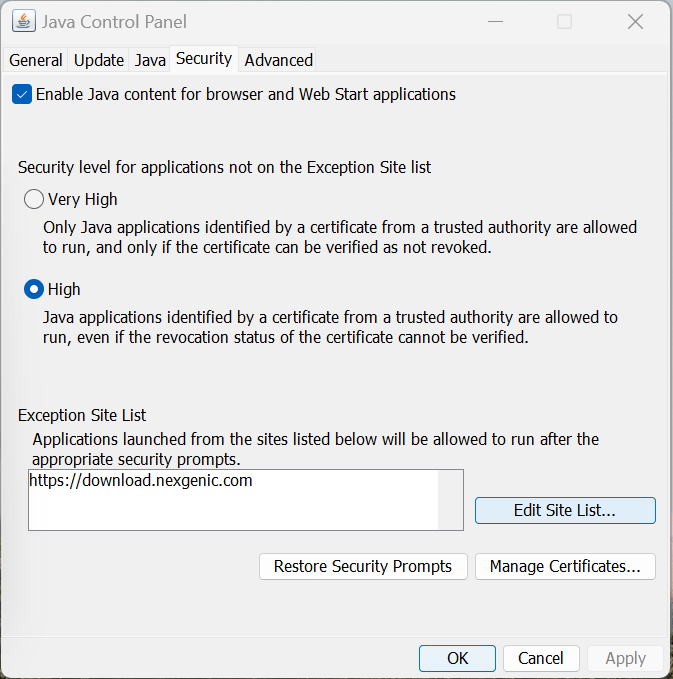Confirm with the OK button

pyautogui.click(x=457, y=658)
